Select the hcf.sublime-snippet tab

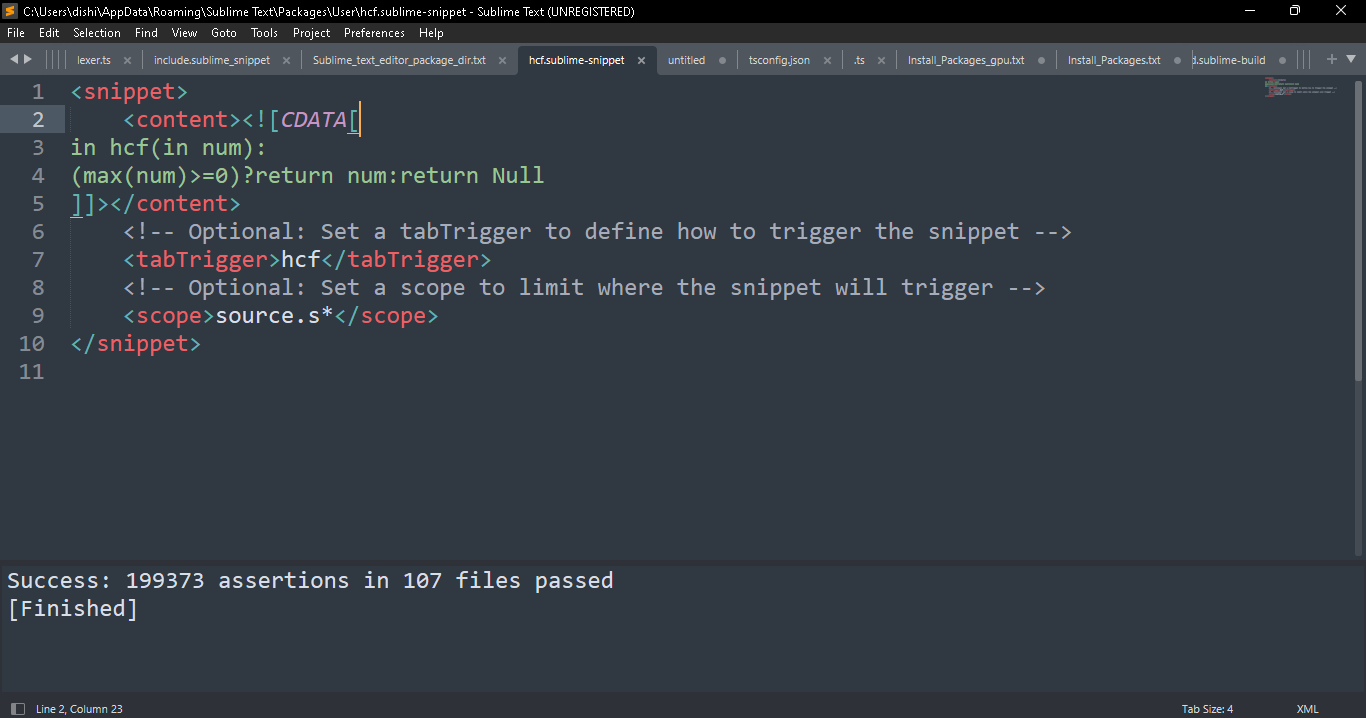pos(577,60)
